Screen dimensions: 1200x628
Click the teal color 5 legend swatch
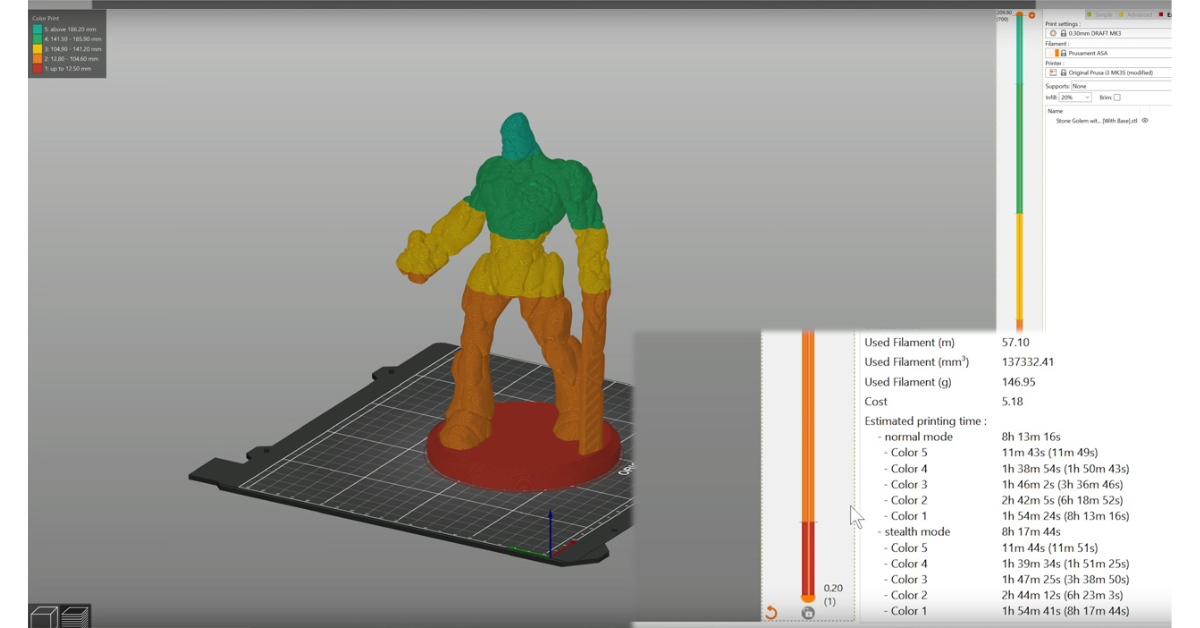[37, 28]
